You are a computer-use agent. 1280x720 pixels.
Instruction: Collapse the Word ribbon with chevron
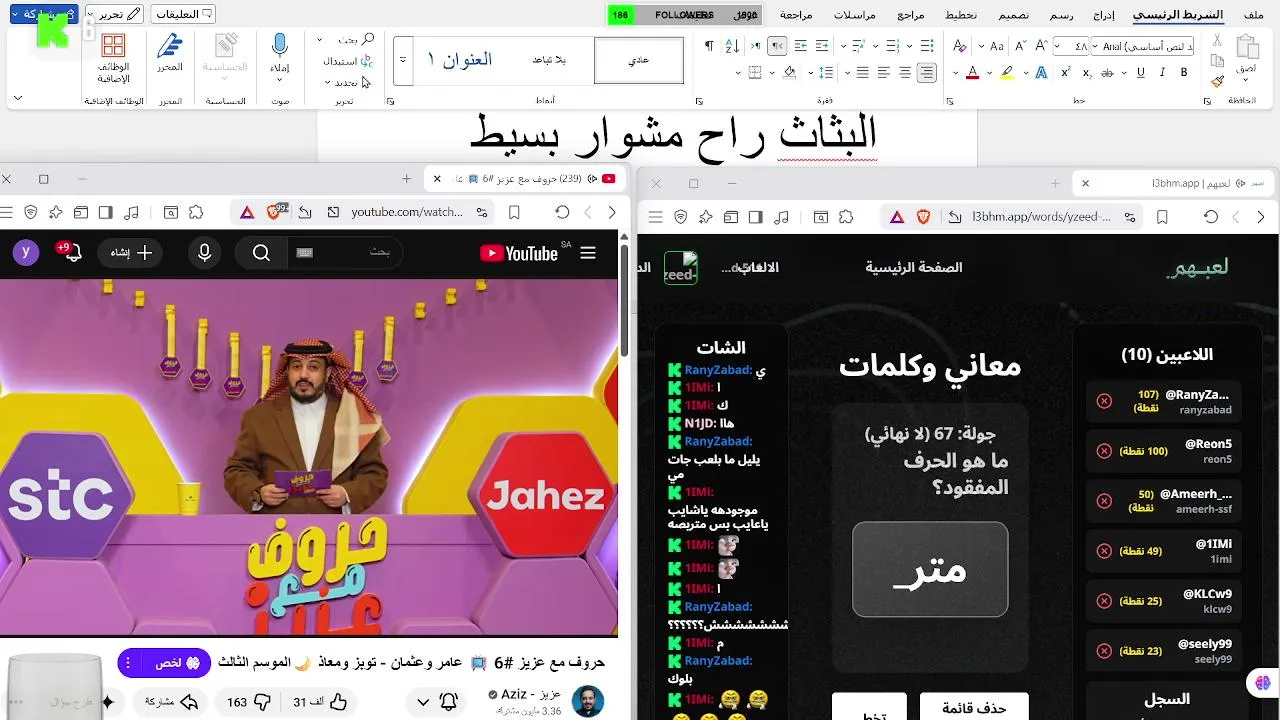pos(17,98)
